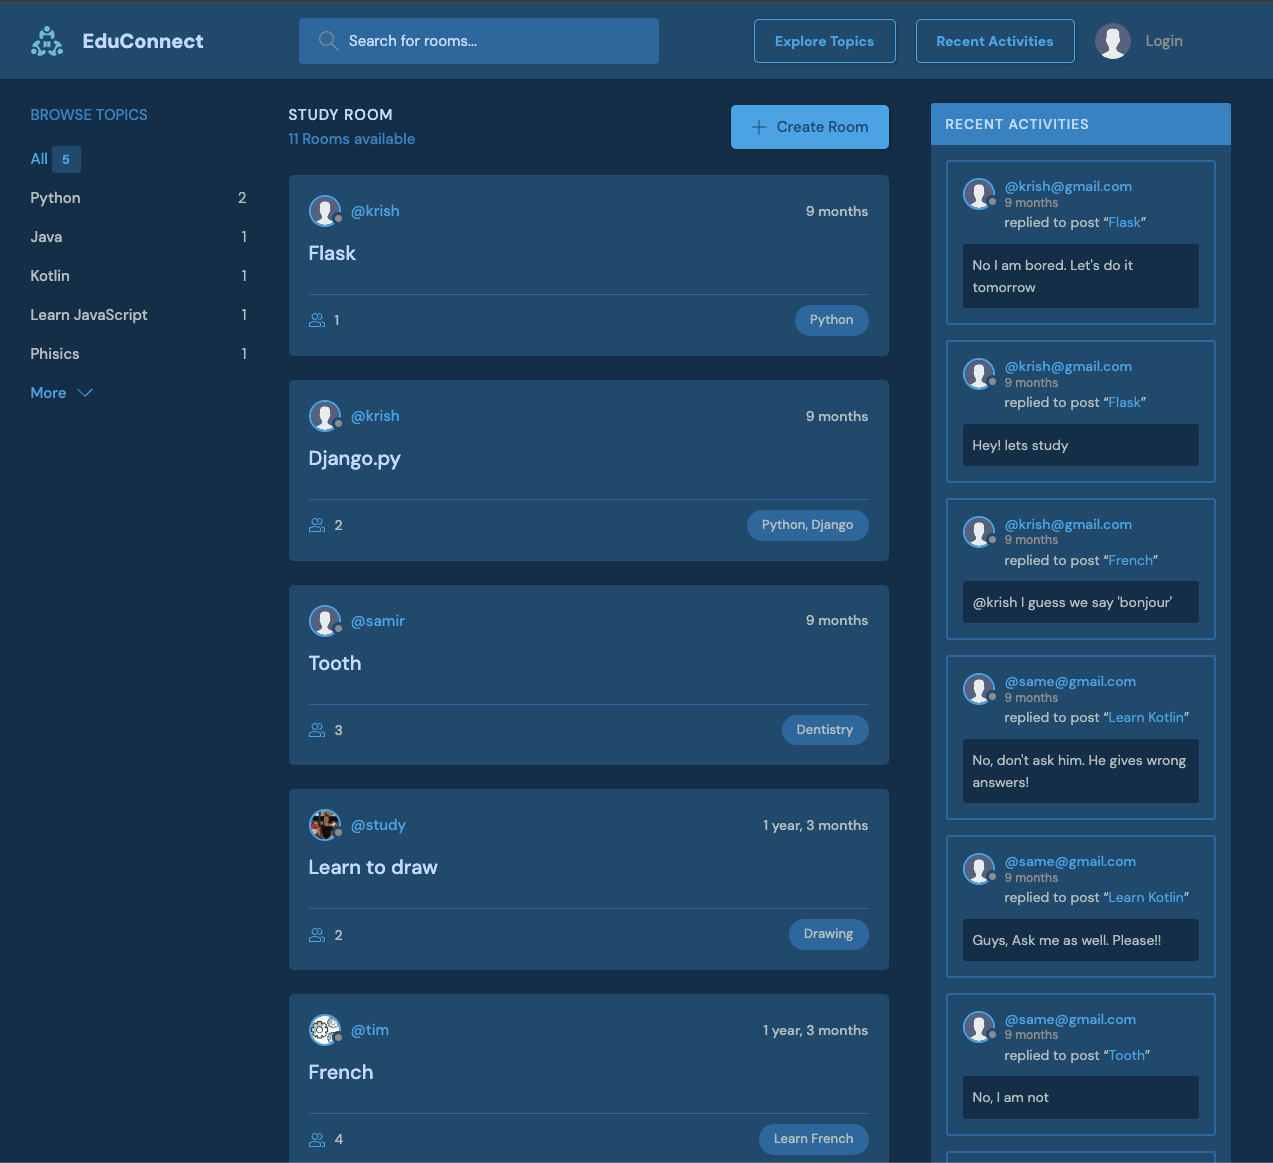Open Learn Kotlin link in 'Ask me as well' activity
Screen dimensions: 1273x1163
pos(1146,898)
